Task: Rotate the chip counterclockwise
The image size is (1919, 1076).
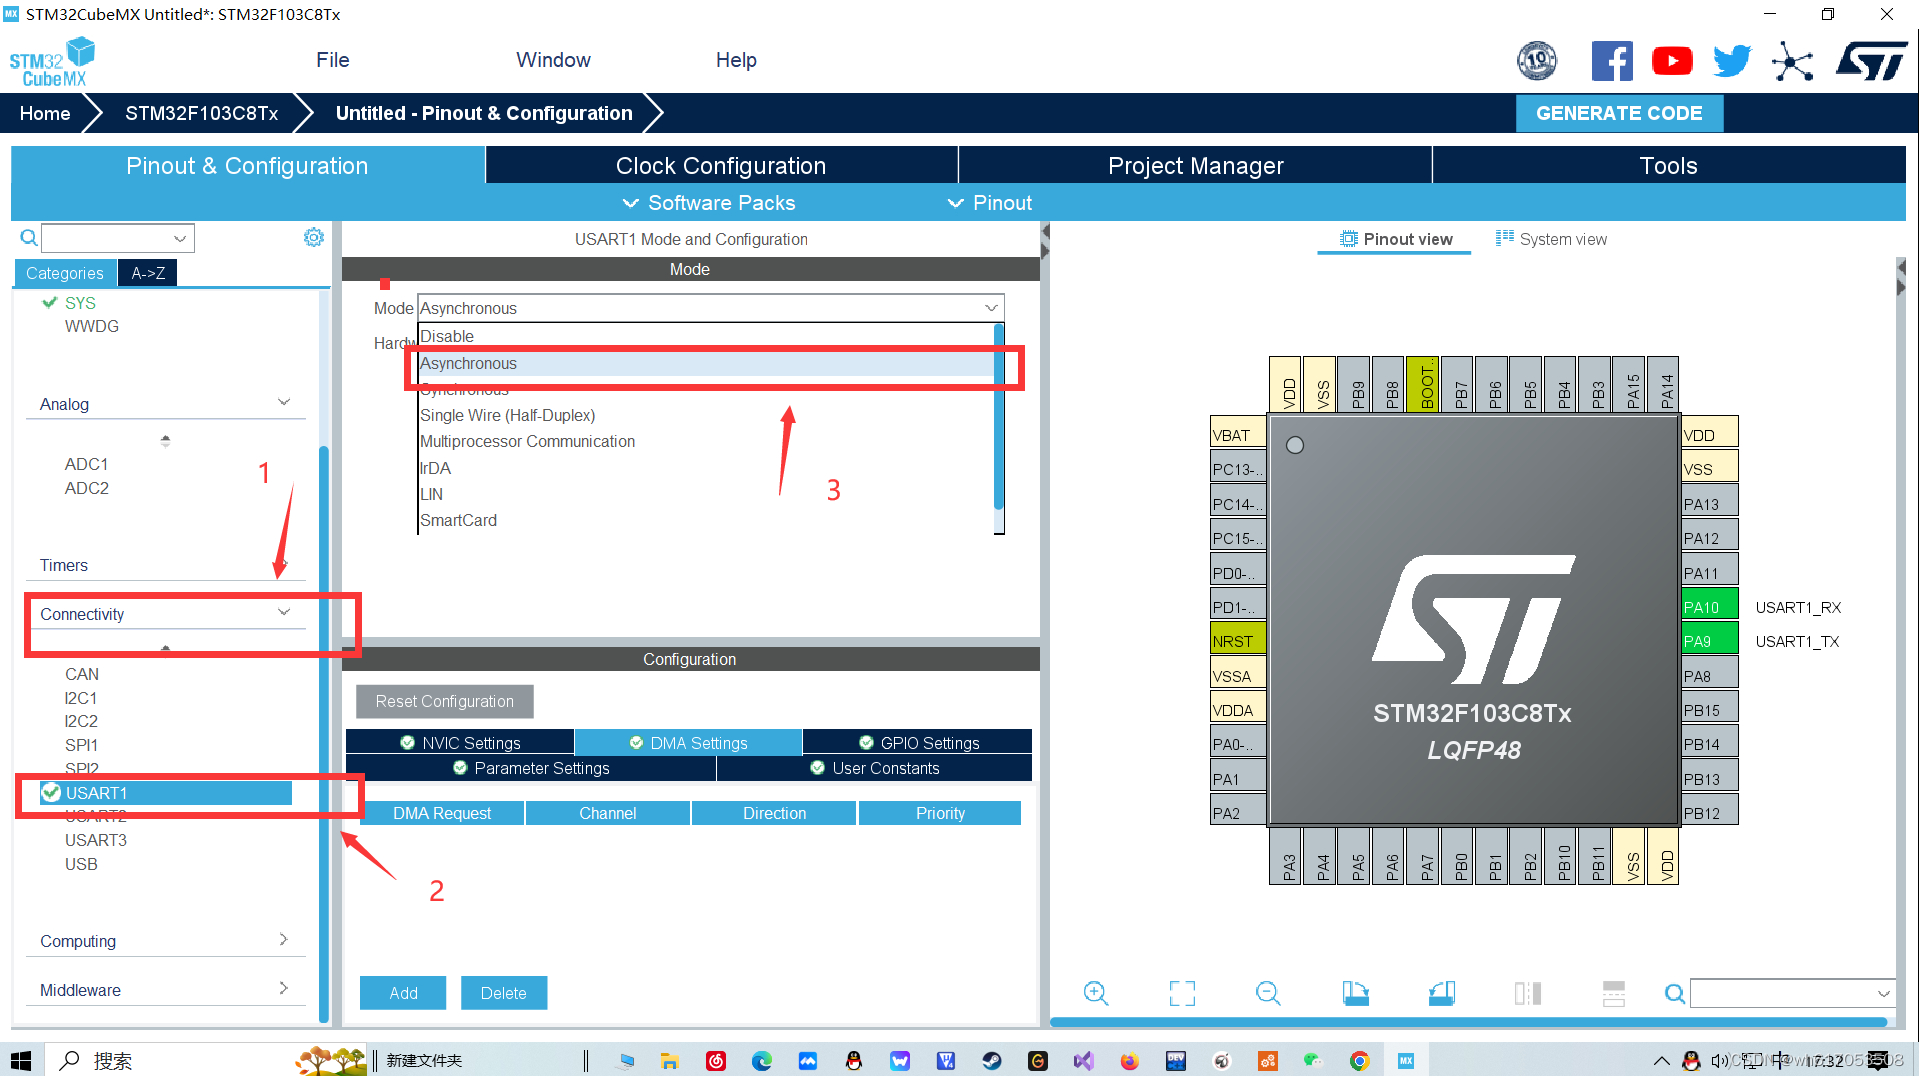Action: tap(1441, 993)
